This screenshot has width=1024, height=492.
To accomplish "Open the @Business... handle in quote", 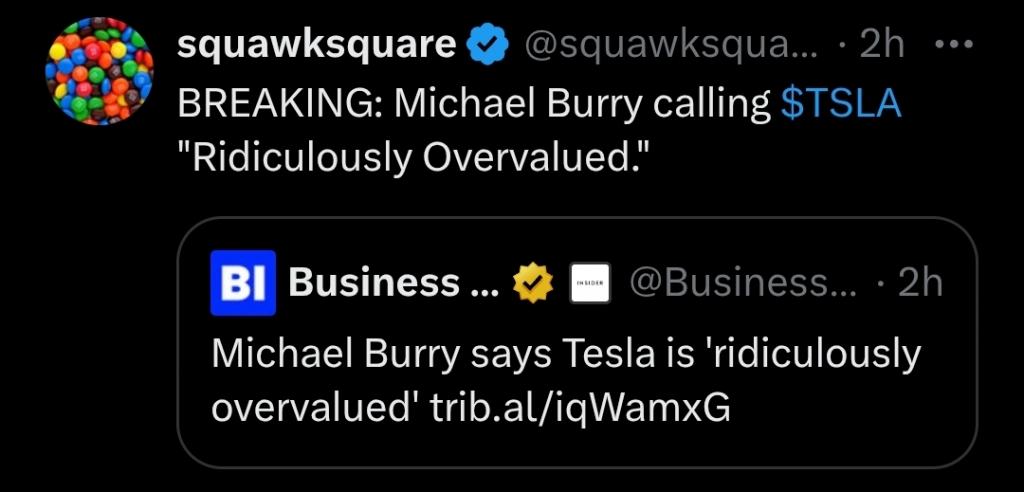I will tap(743, 285).
